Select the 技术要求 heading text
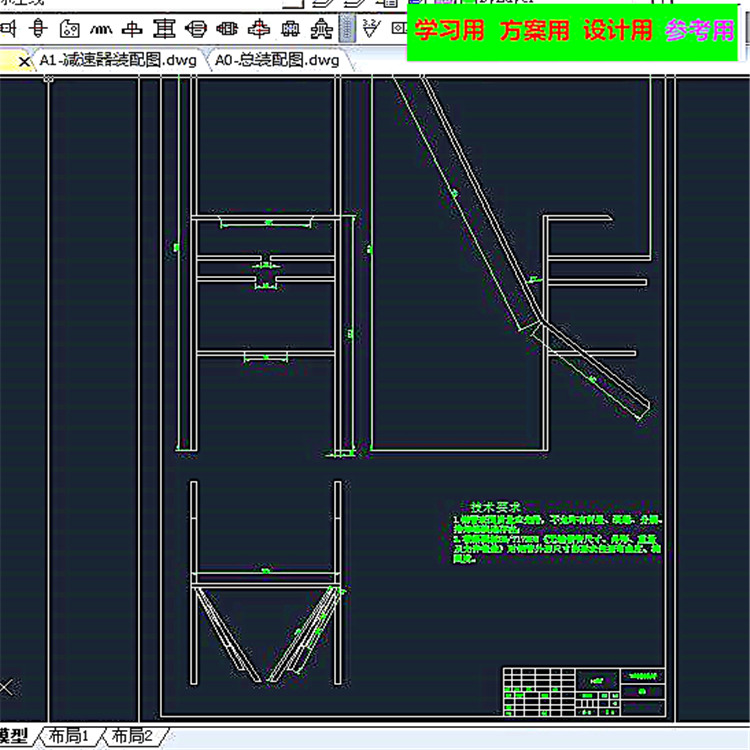Image resolution: width=750 pixels, height=750 pixels. 495,507
